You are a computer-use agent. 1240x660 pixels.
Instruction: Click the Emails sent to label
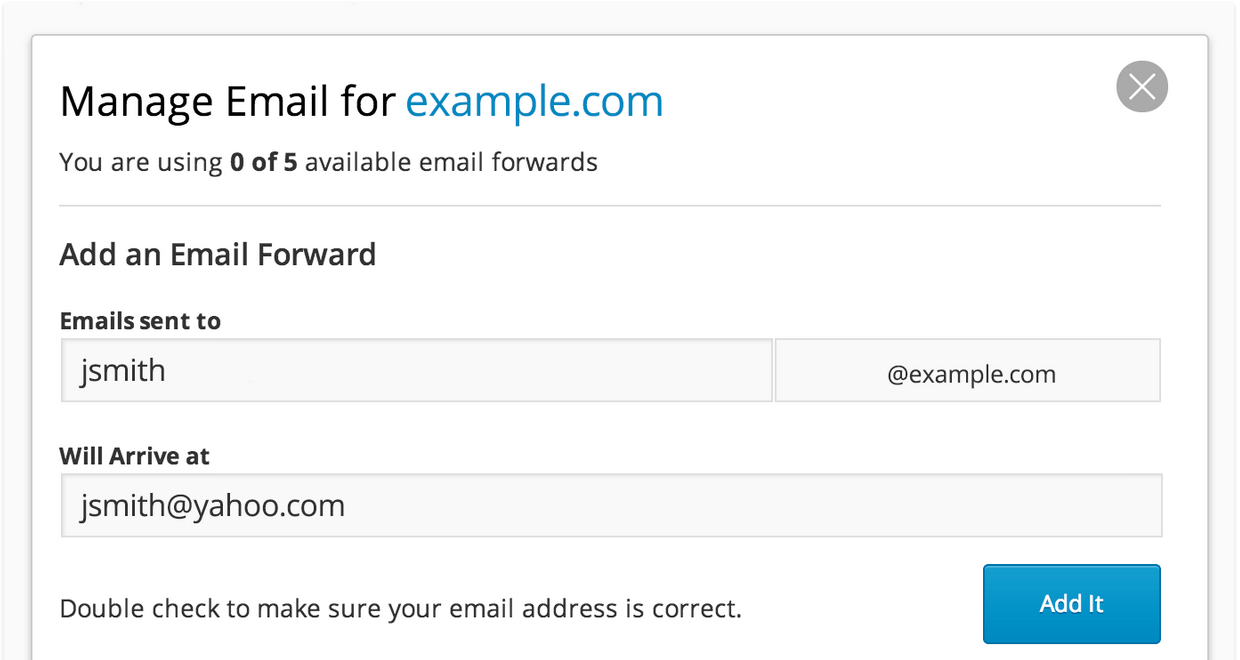click(x=140, y=321)
